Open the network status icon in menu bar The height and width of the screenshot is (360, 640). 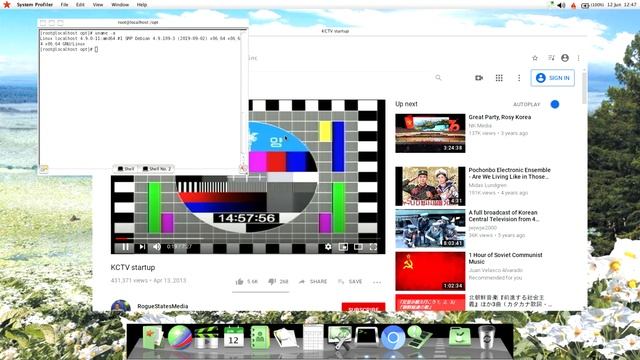[551, 4]
